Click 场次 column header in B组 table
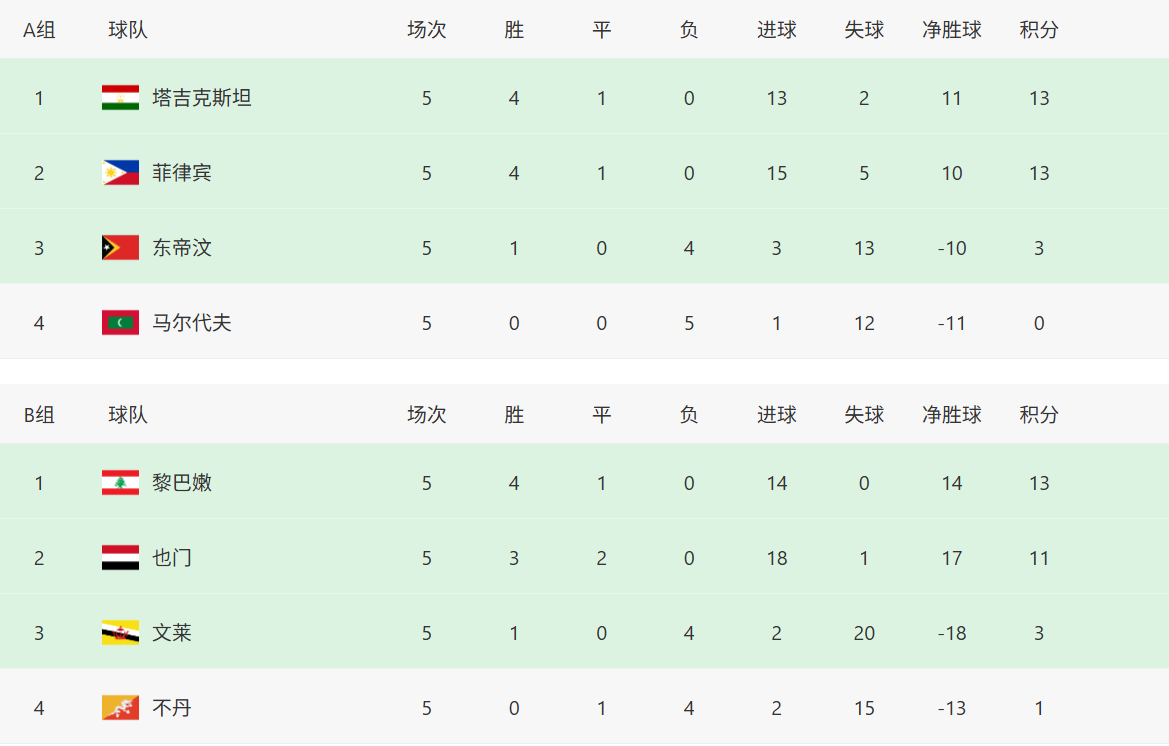Image resolution: width=1169 pixels, height=746 pixels. [x=427, y=415]
